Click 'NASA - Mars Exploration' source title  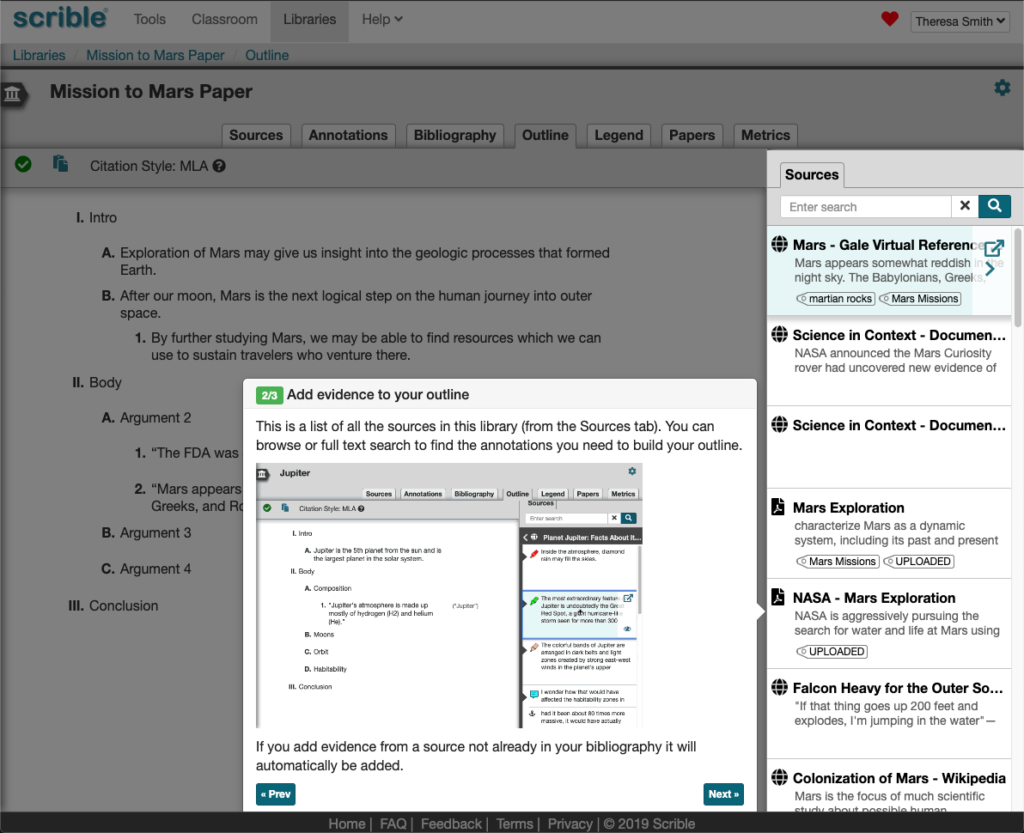pyautogui.click(x=874, y=598)
